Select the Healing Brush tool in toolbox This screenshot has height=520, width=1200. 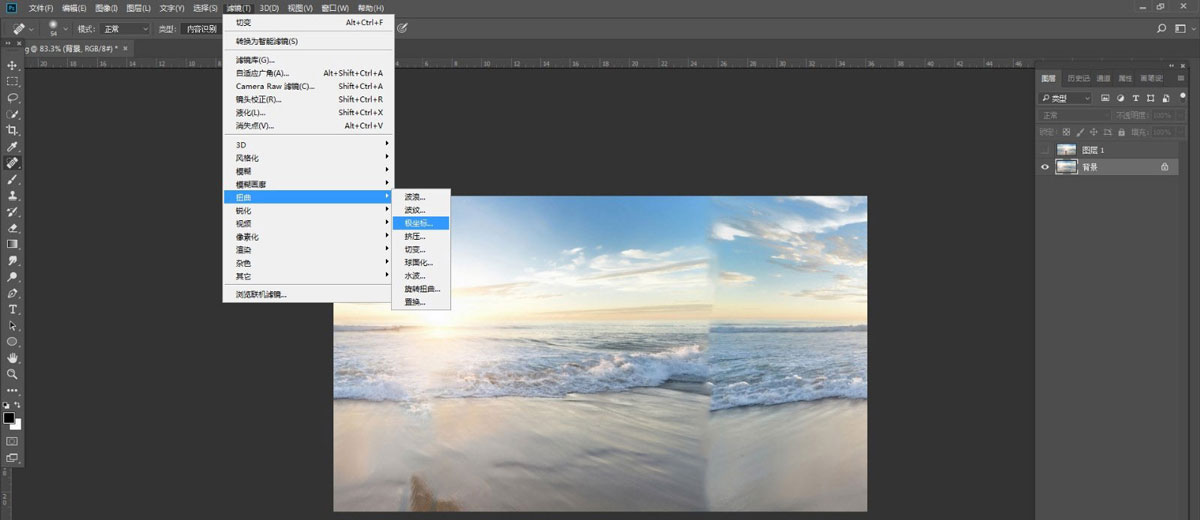[x=12, y=163]
